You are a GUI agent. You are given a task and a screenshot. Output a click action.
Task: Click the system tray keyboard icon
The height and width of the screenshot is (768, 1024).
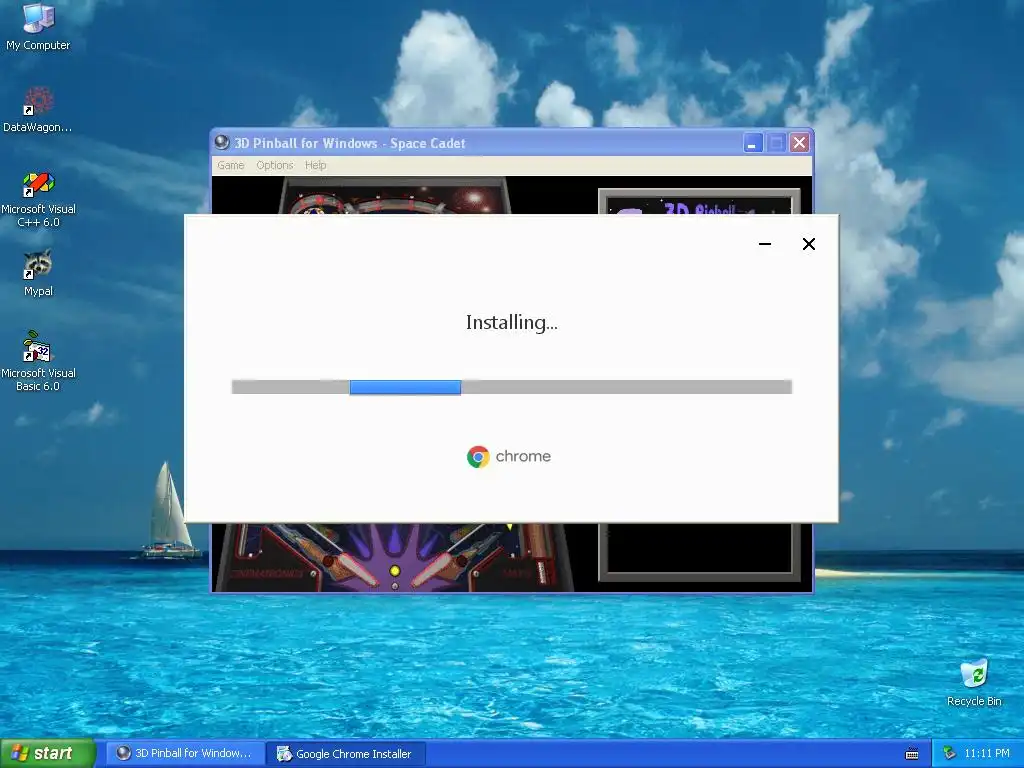(912, 754)
